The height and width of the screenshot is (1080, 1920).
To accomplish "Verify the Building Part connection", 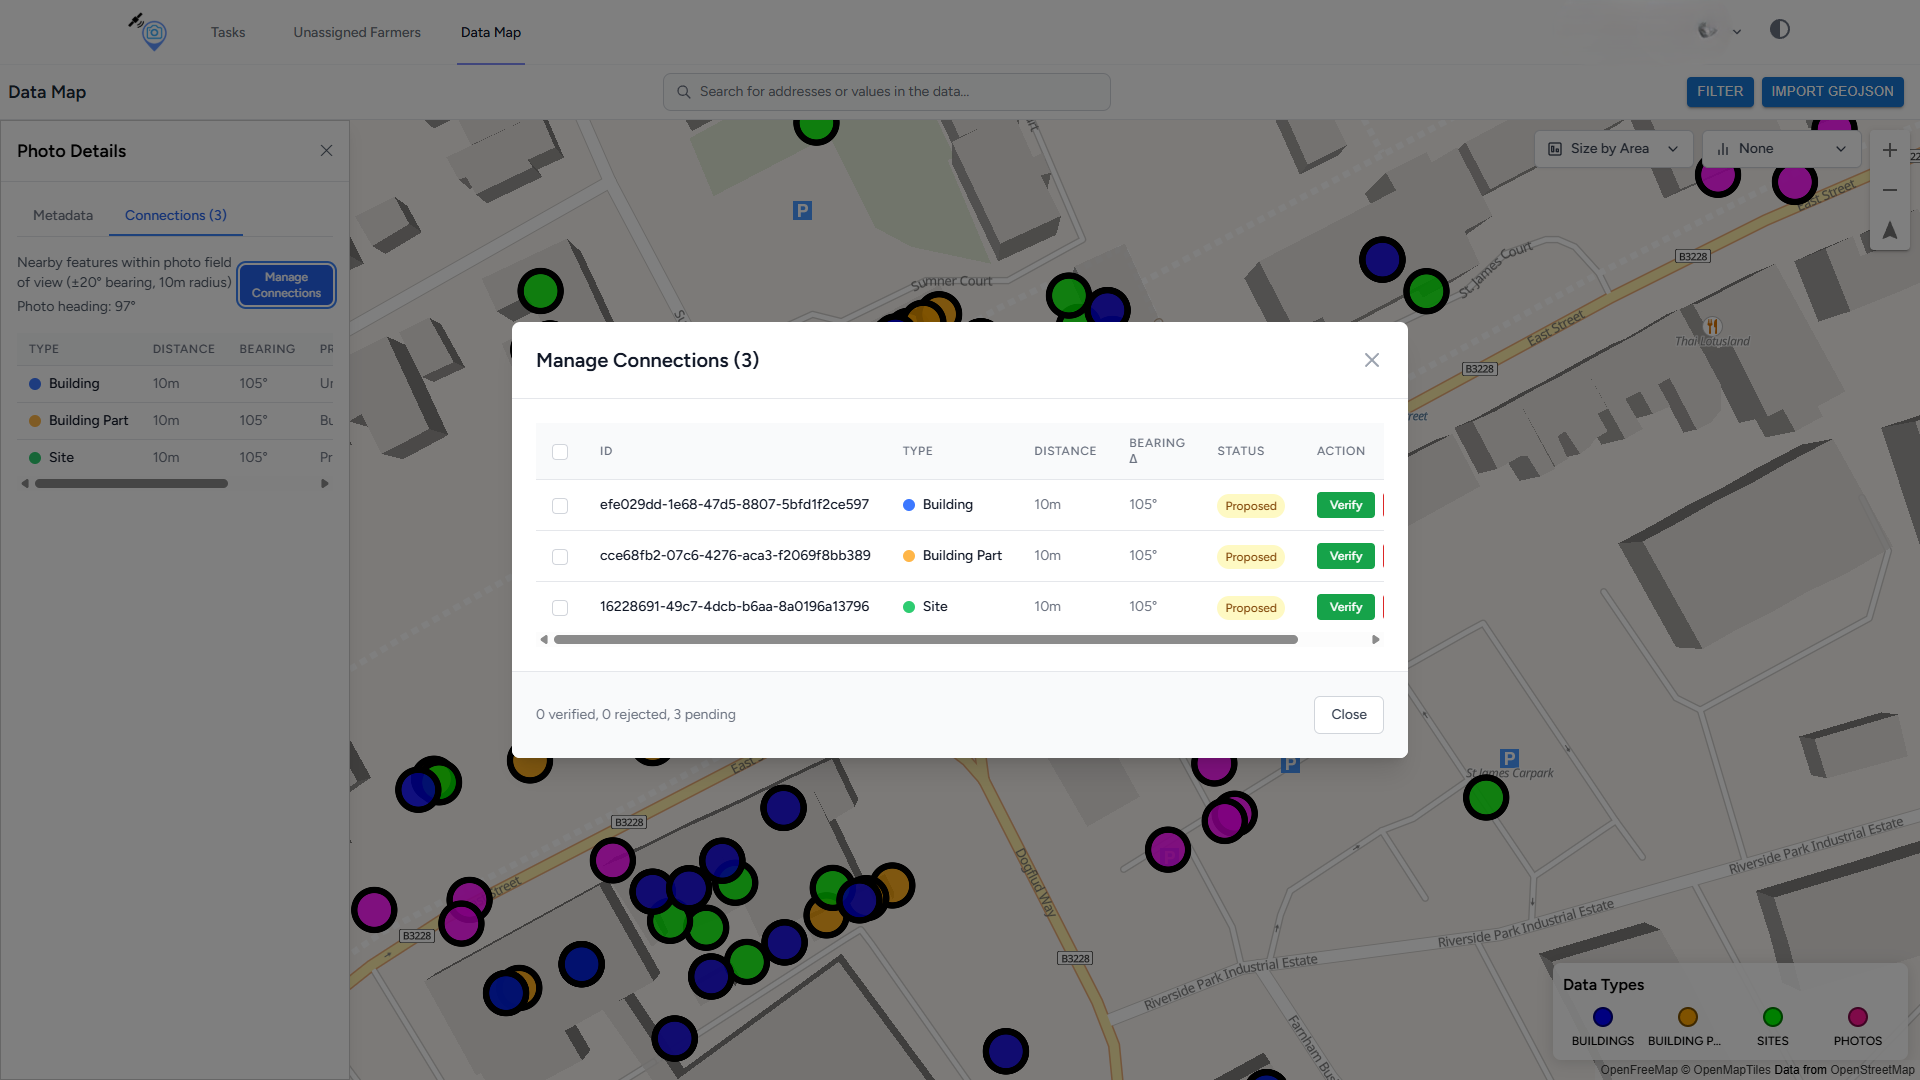I will pos(1345,556).
